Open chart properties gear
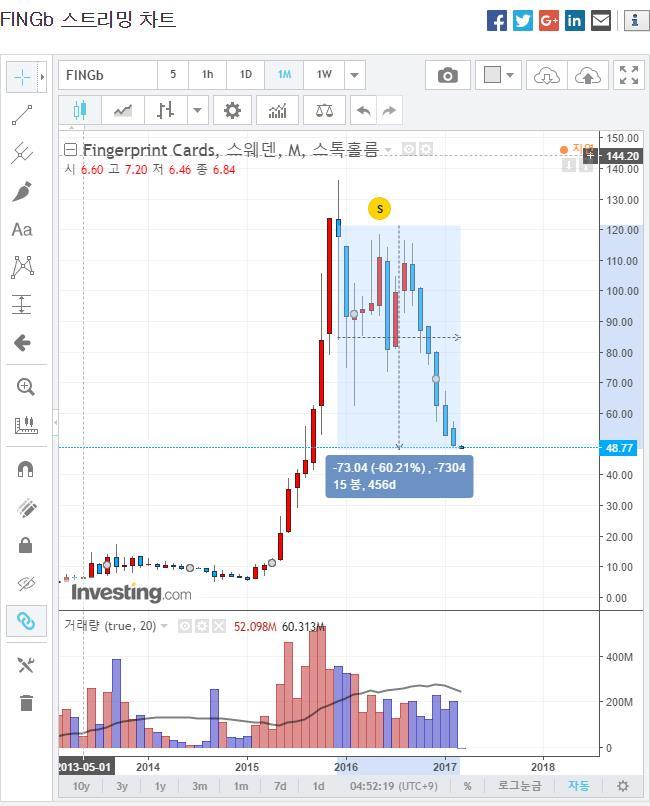 (232, 110)
